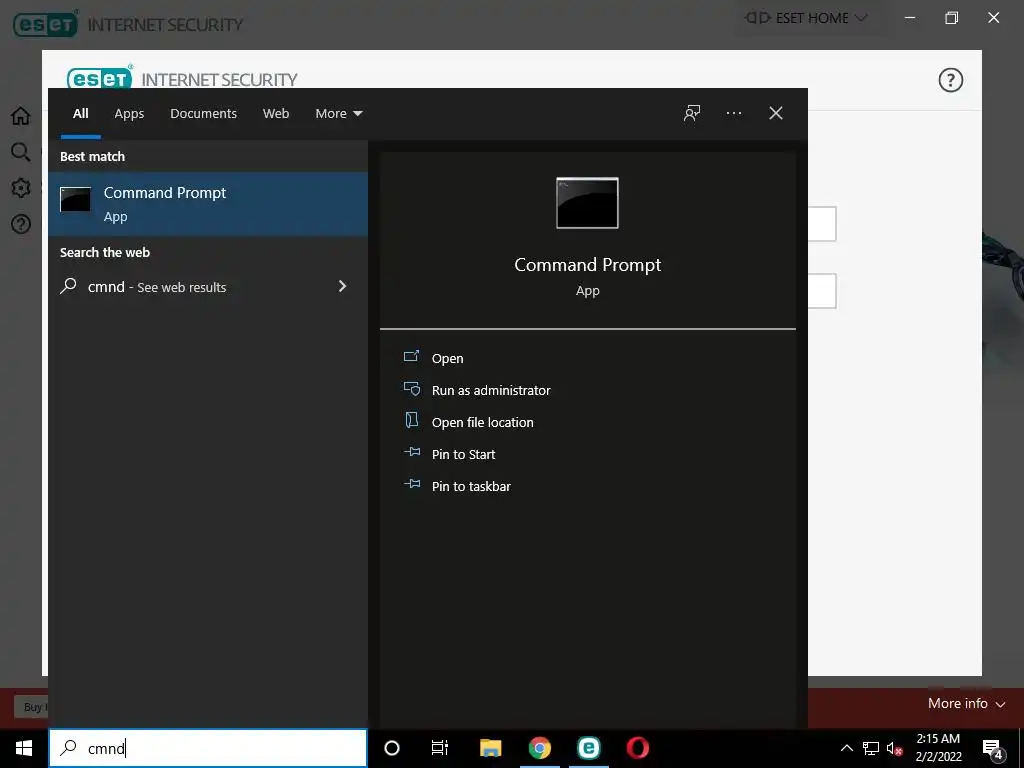Switch to Apps search tab
Screen dimensions: 1024x768
(x=129, y=114)
